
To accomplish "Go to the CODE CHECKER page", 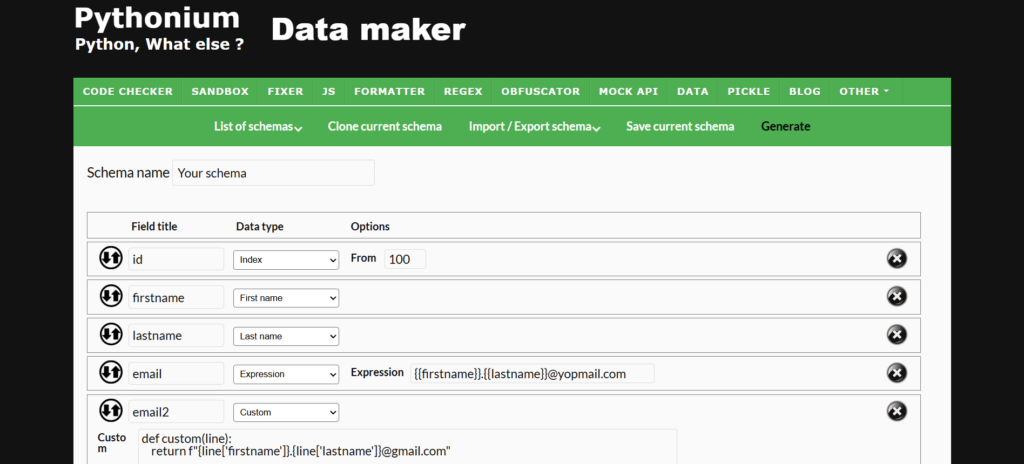I will pos(128,91).
